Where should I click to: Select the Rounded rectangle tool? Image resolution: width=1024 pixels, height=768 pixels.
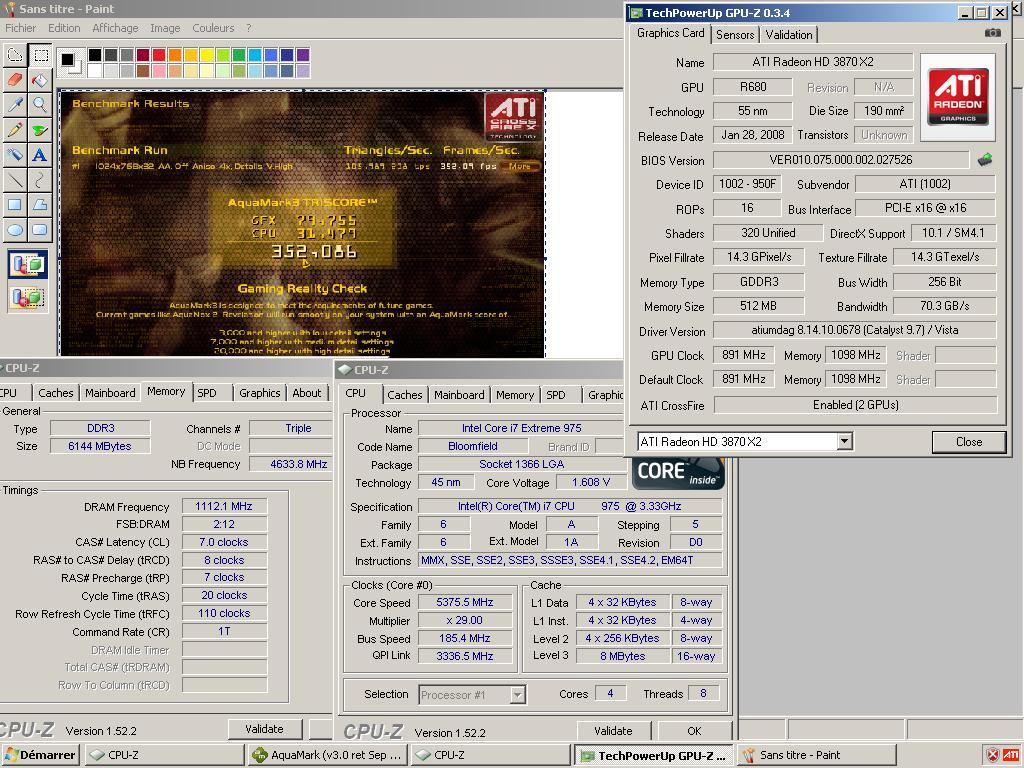point(40,230)
